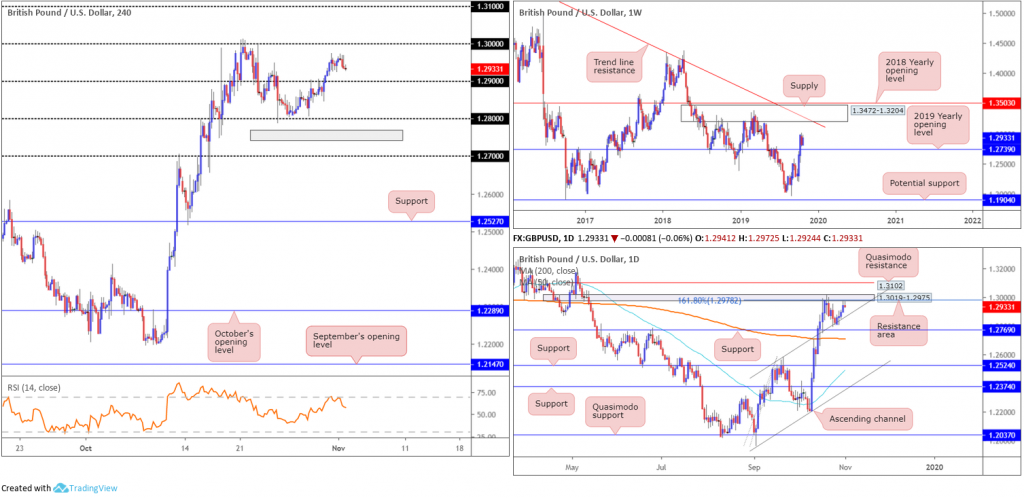Click the '14' date on the 240 time axis
This screenshot has height=498, width=1024.
[185, 449]
